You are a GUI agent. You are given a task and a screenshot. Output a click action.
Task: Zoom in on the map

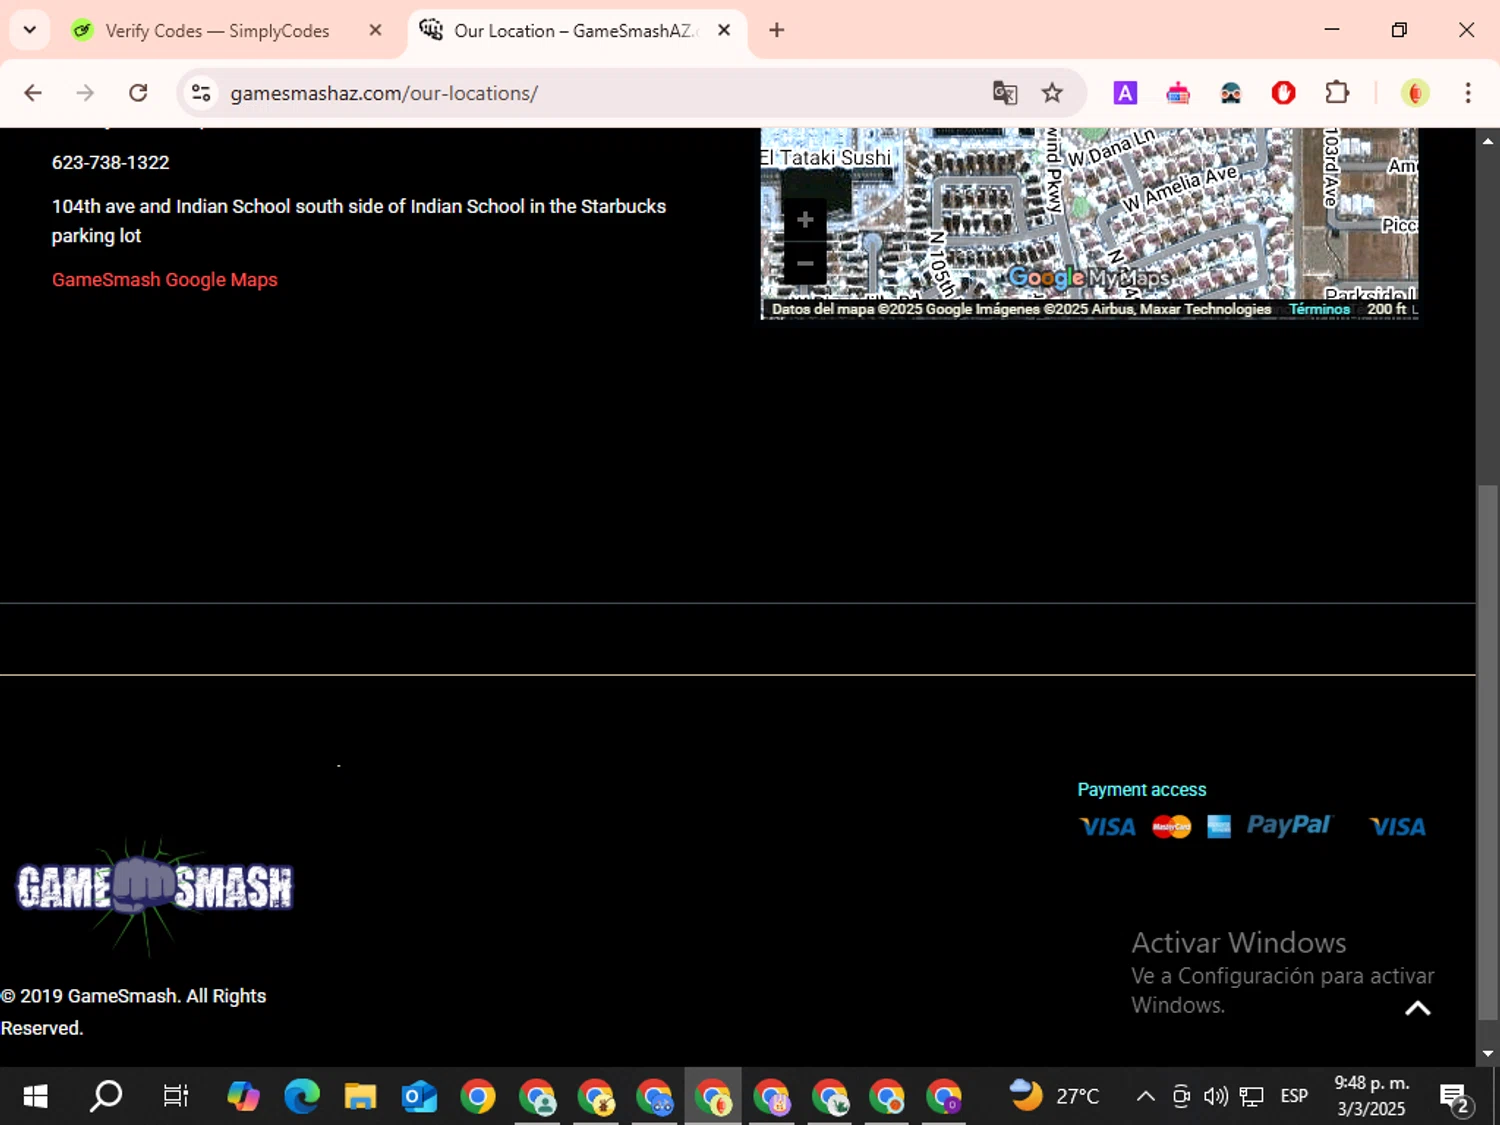point(805,220)
